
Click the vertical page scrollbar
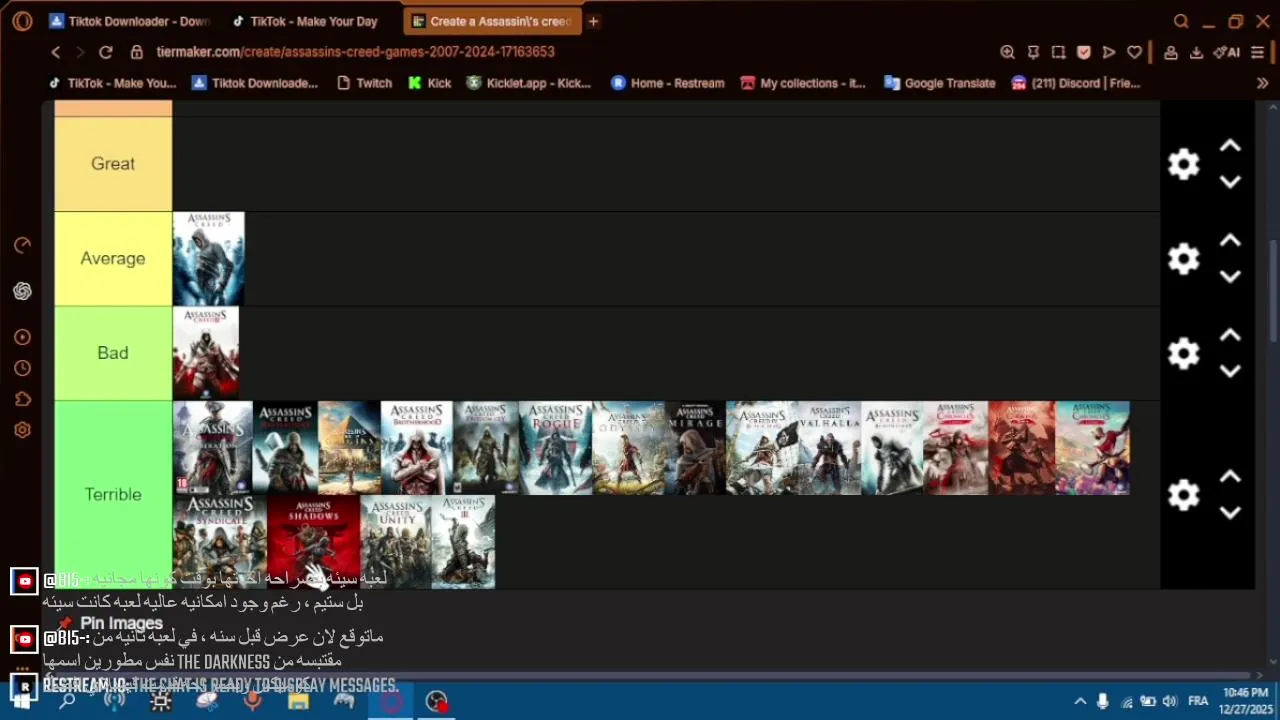point(1272,290)
